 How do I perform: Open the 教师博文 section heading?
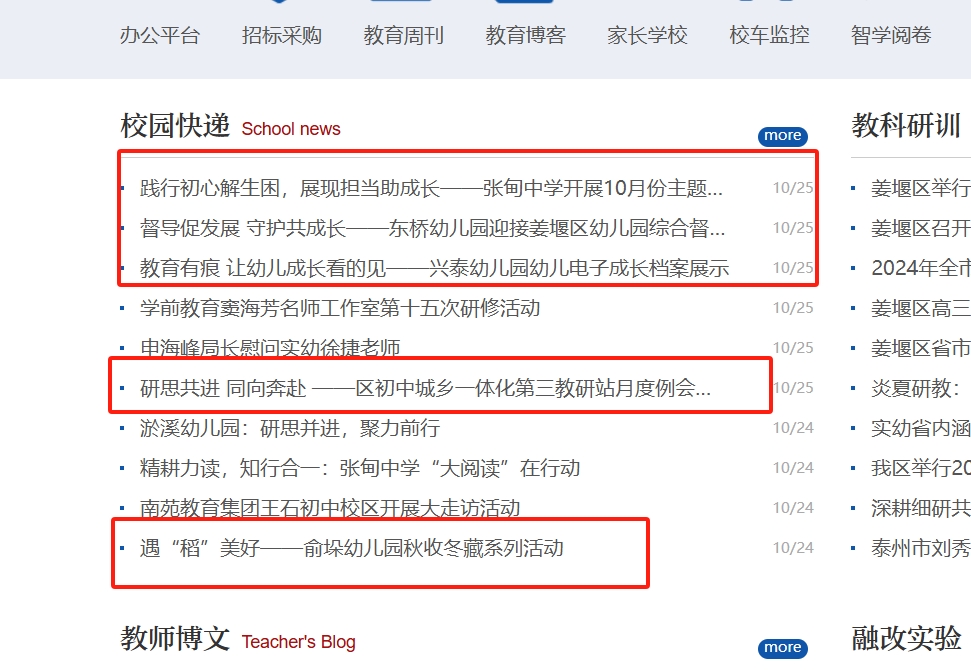(175, 638)
